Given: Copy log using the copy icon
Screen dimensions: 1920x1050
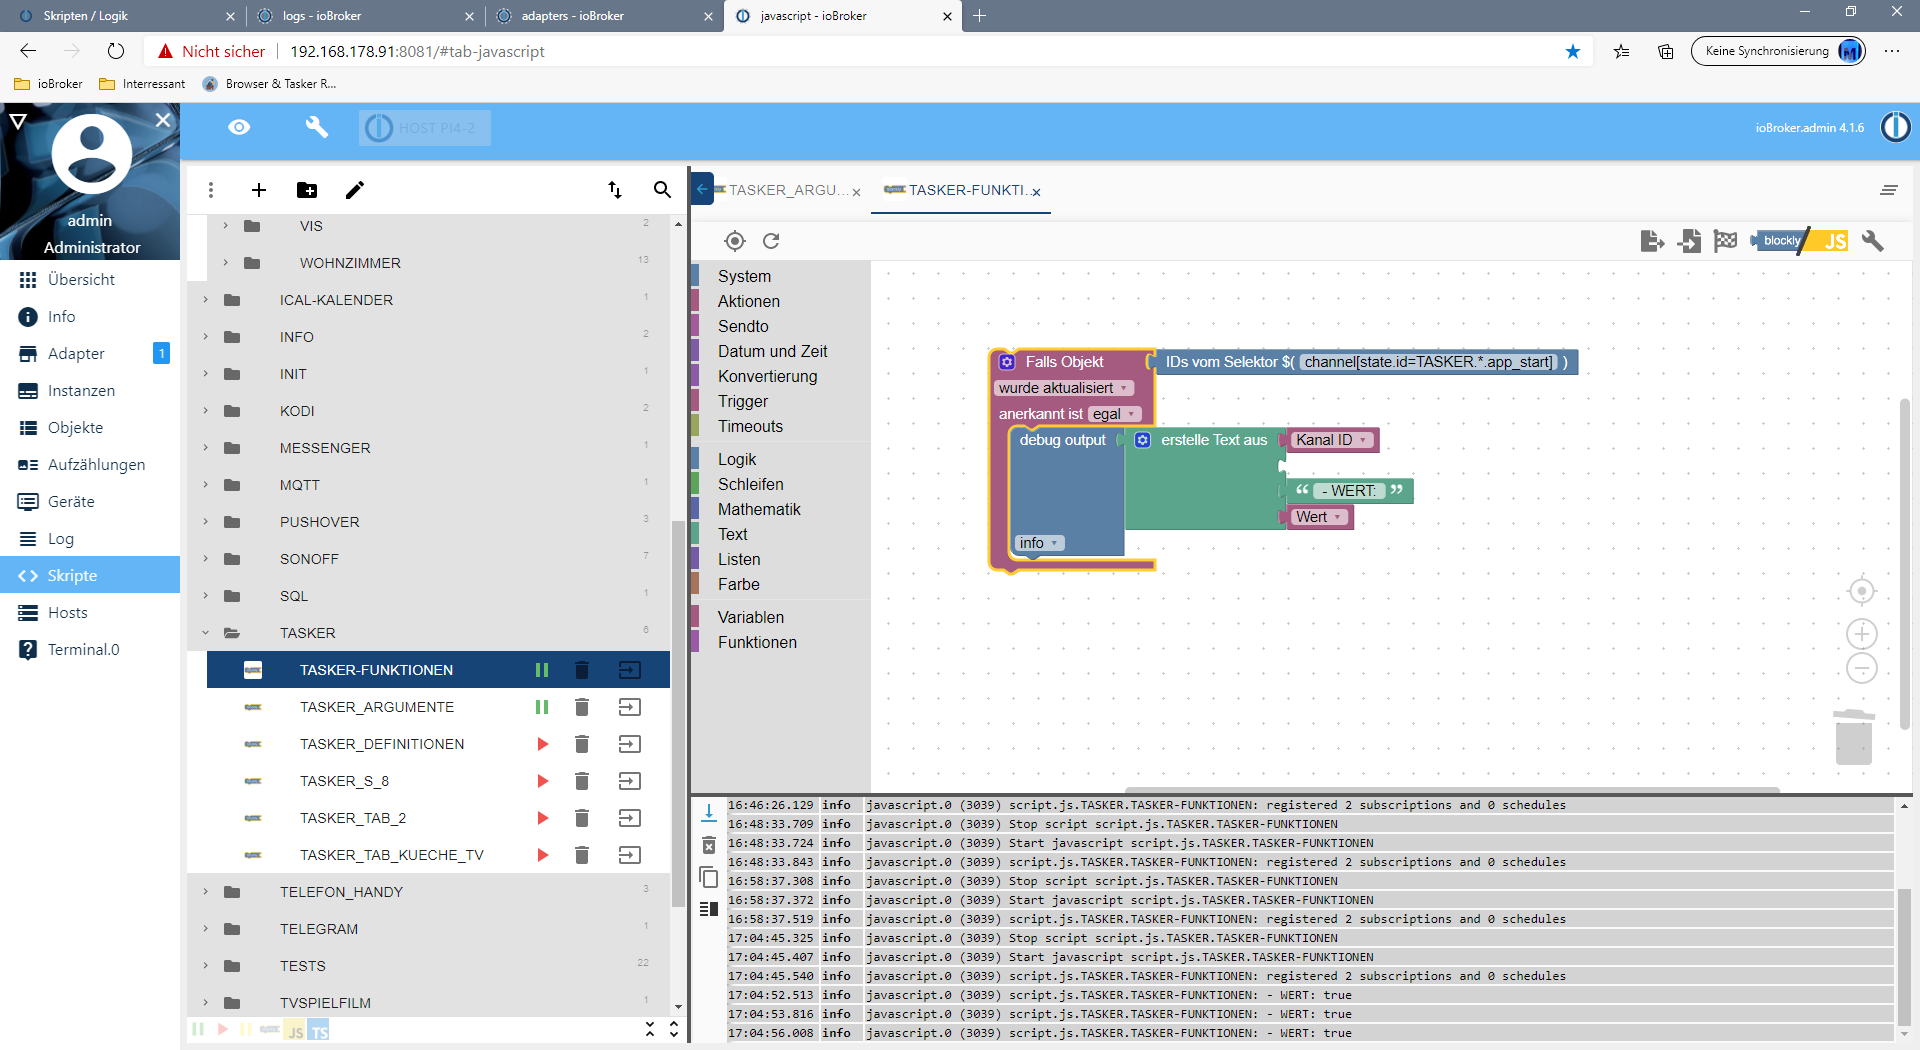Looking at the screenshot, I should (709, 878).
